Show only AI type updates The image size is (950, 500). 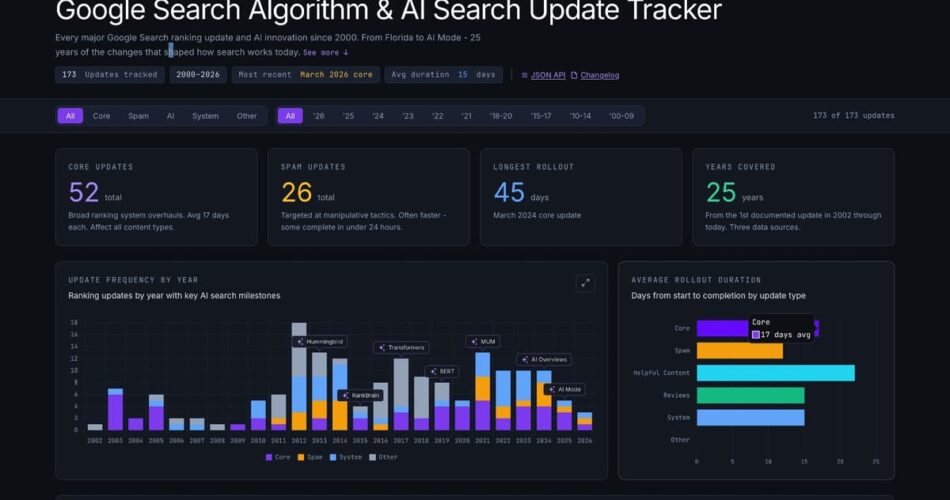pos(170,116)
